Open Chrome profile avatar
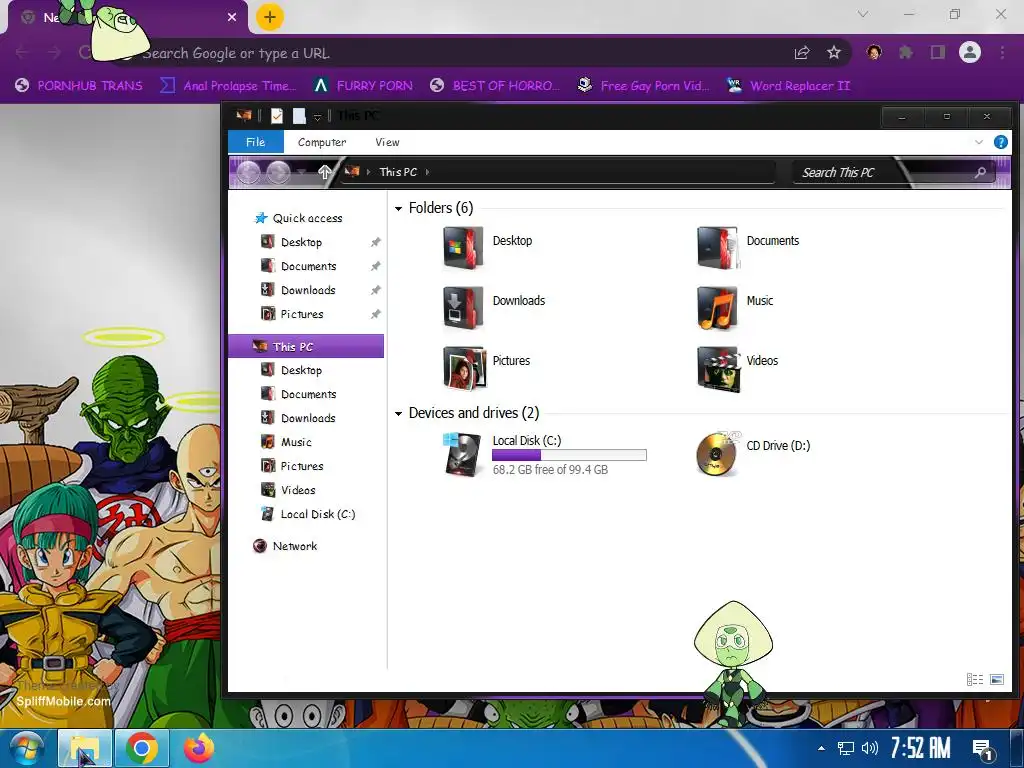The image size is (1024, 768). [x=970, y=52]
